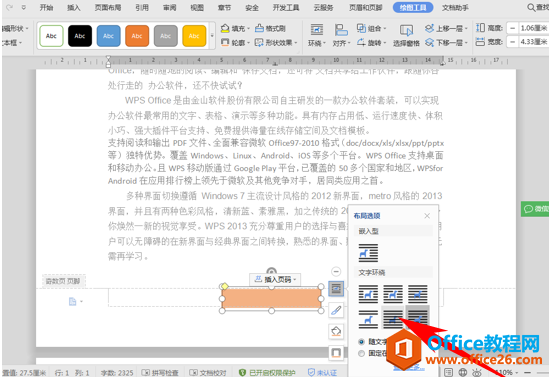Close the 布局选项 panel
The image size is (549, 377).
tap(427, 216)
